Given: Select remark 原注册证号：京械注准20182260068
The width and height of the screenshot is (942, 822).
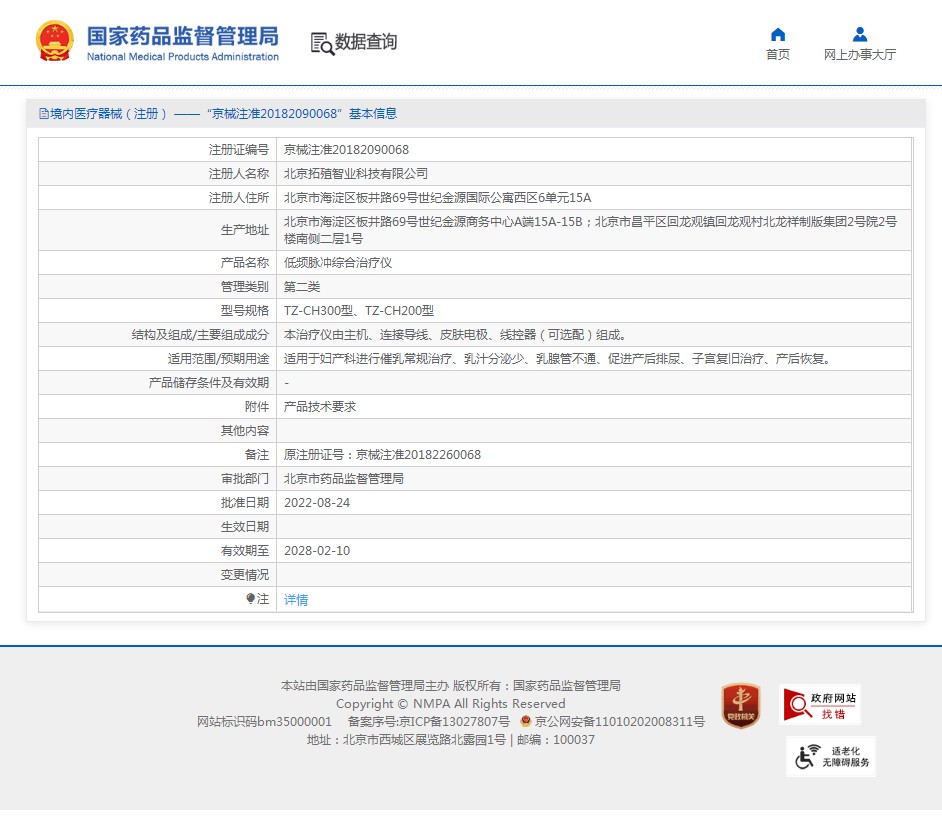Looking at the screenshot, I should (x=382, y=455).
